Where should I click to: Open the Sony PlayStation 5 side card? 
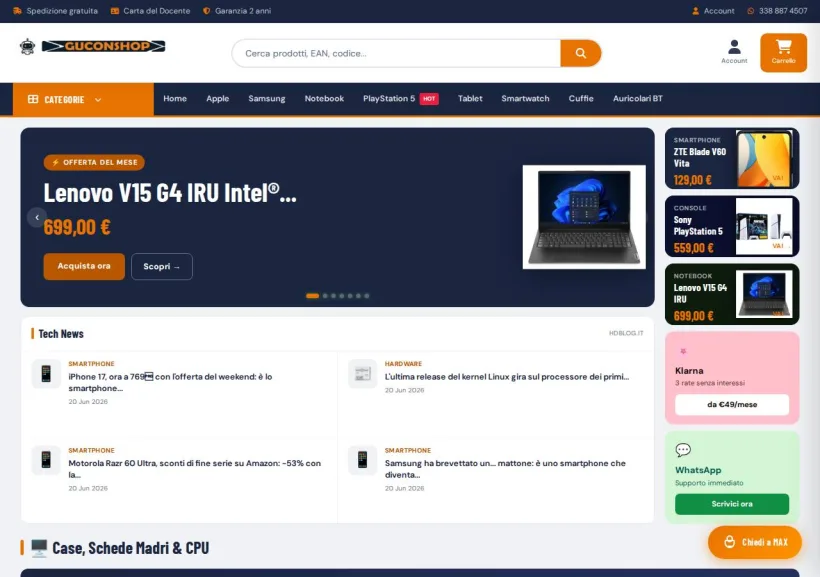pyautogui.click(x=732, y=226)
